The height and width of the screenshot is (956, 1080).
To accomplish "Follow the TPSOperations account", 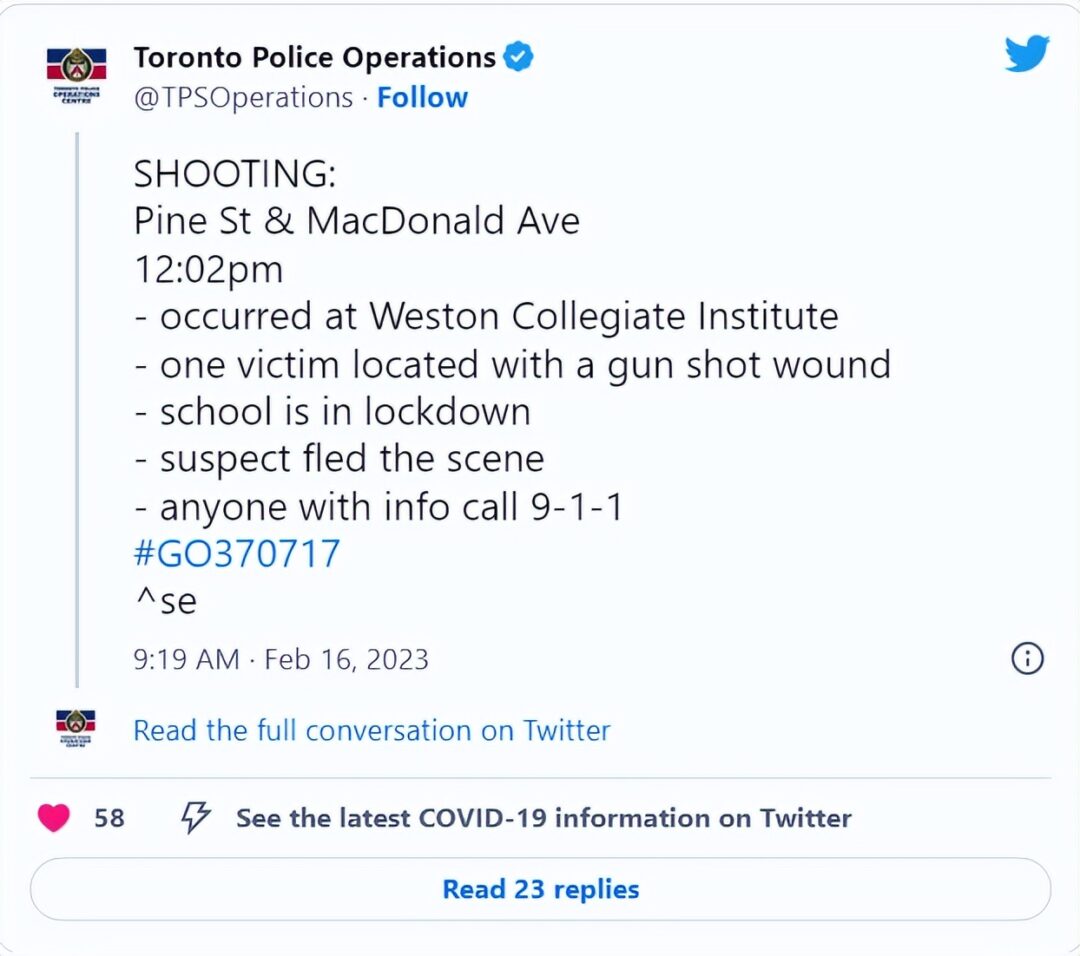I will point(422,98).
